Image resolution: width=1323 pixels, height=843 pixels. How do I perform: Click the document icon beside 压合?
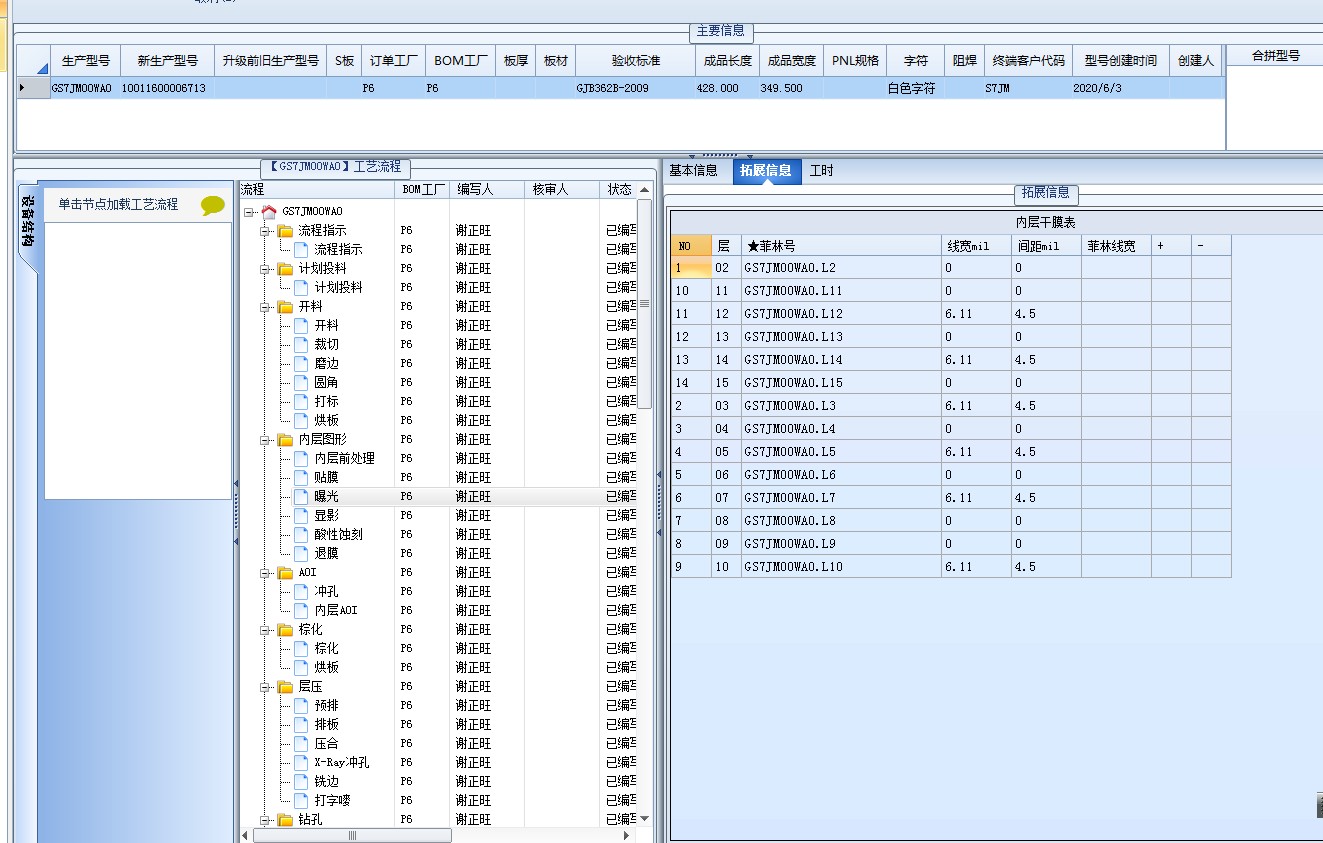(x=302, y=743)
